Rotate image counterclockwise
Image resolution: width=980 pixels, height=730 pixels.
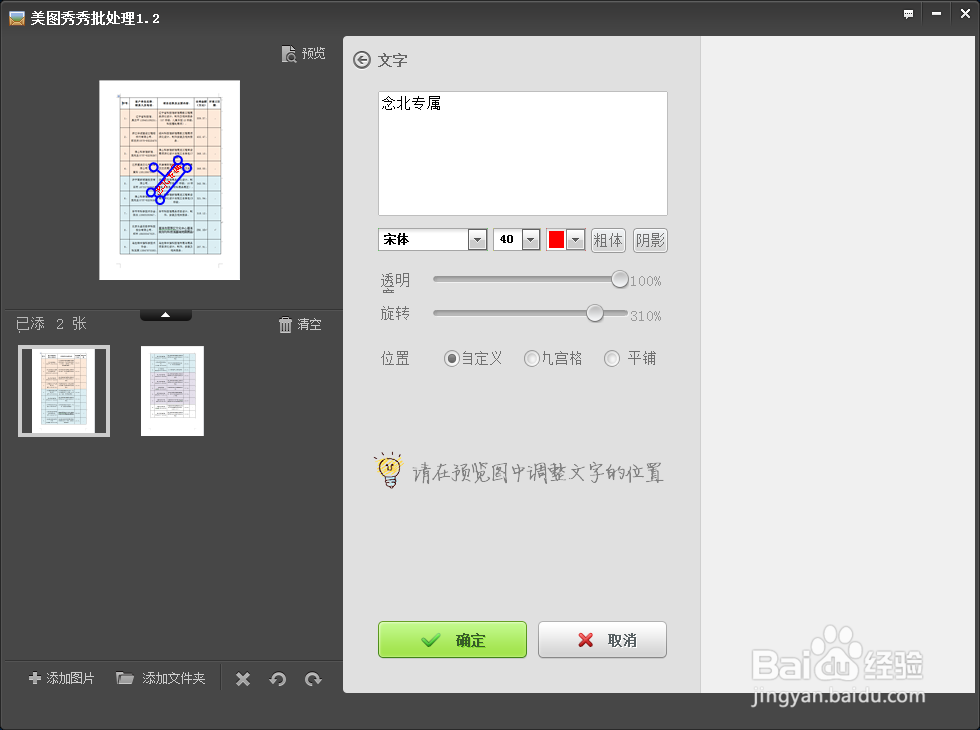(x=278, y=678)
